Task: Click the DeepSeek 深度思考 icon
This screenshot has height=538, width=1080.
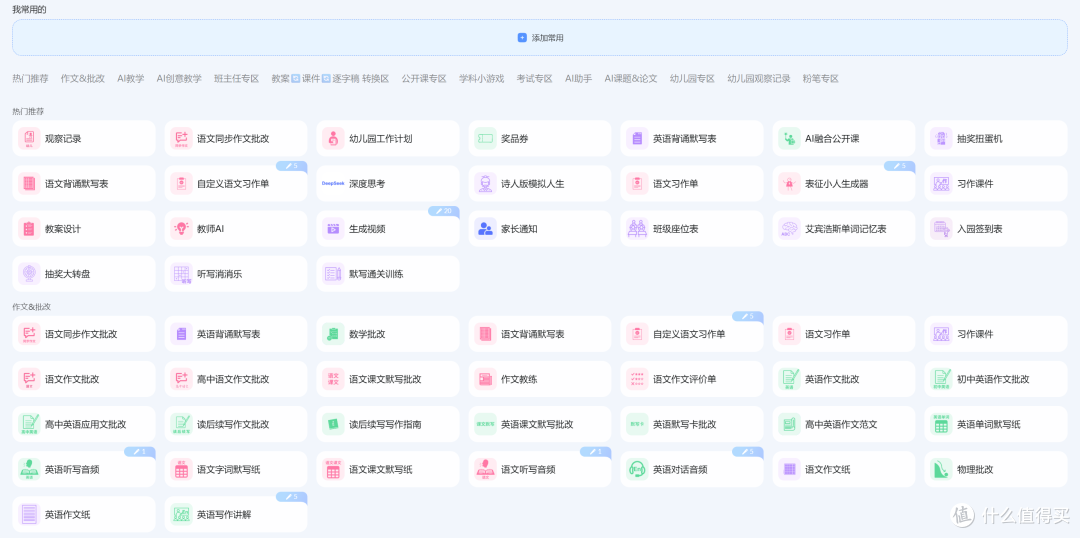Action: [x=333, y=184]
